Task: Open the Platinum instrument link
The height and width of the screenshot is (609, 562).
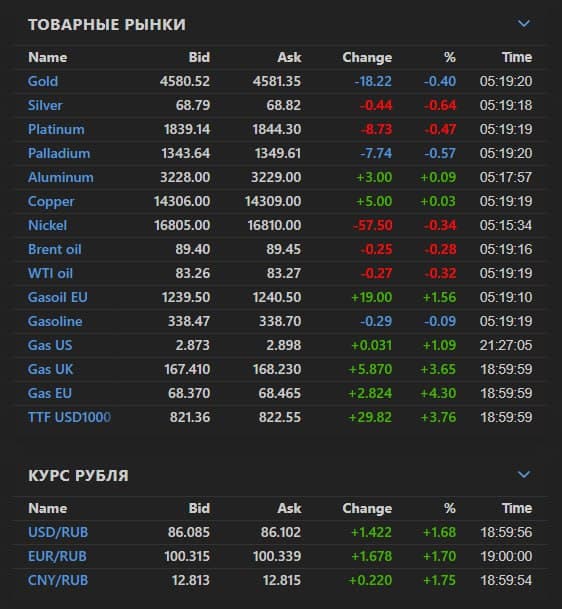Action: 56,129
